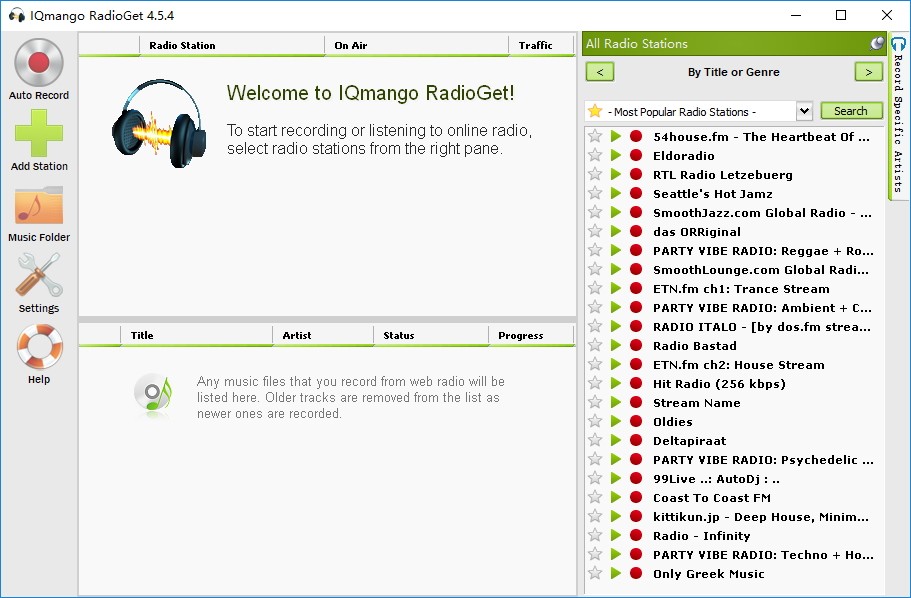911x598 pixels.
Task: Sort by Radio Station column header
Action: (x=232, y=45)
